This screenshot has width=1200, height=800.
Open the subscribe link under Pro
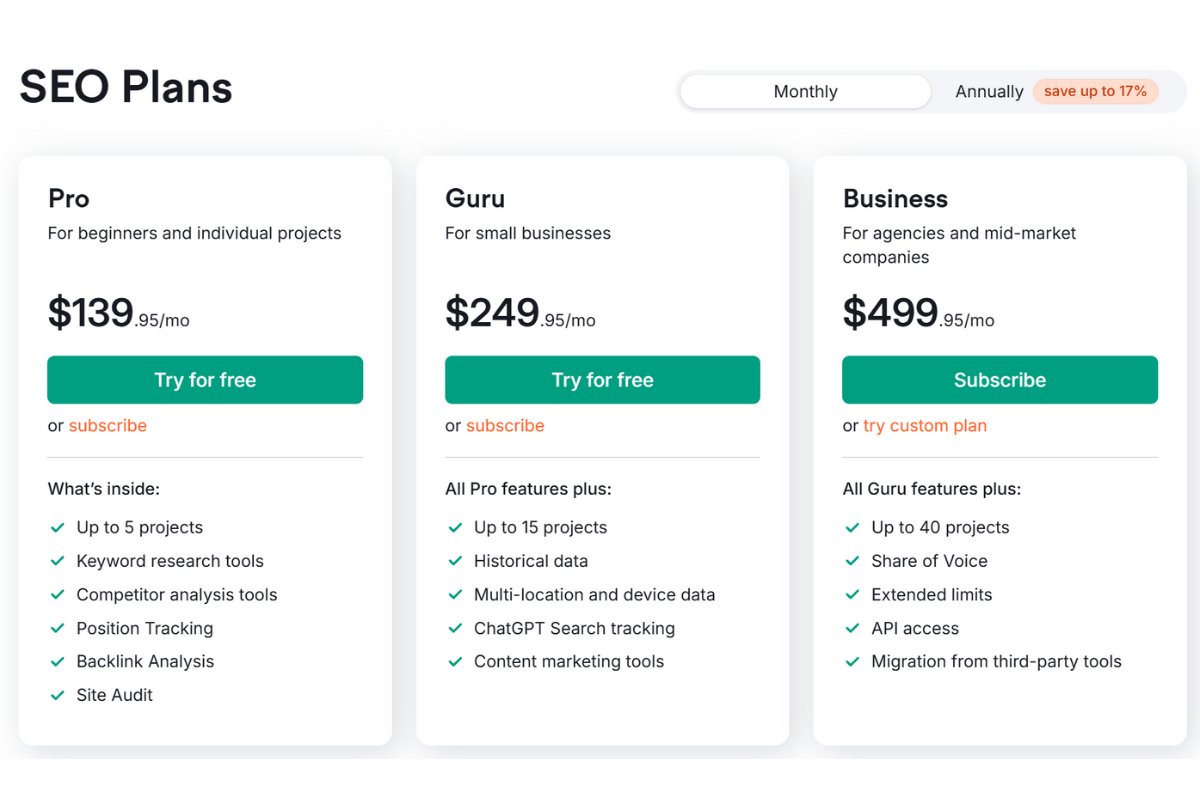click(x=108, y=425)
